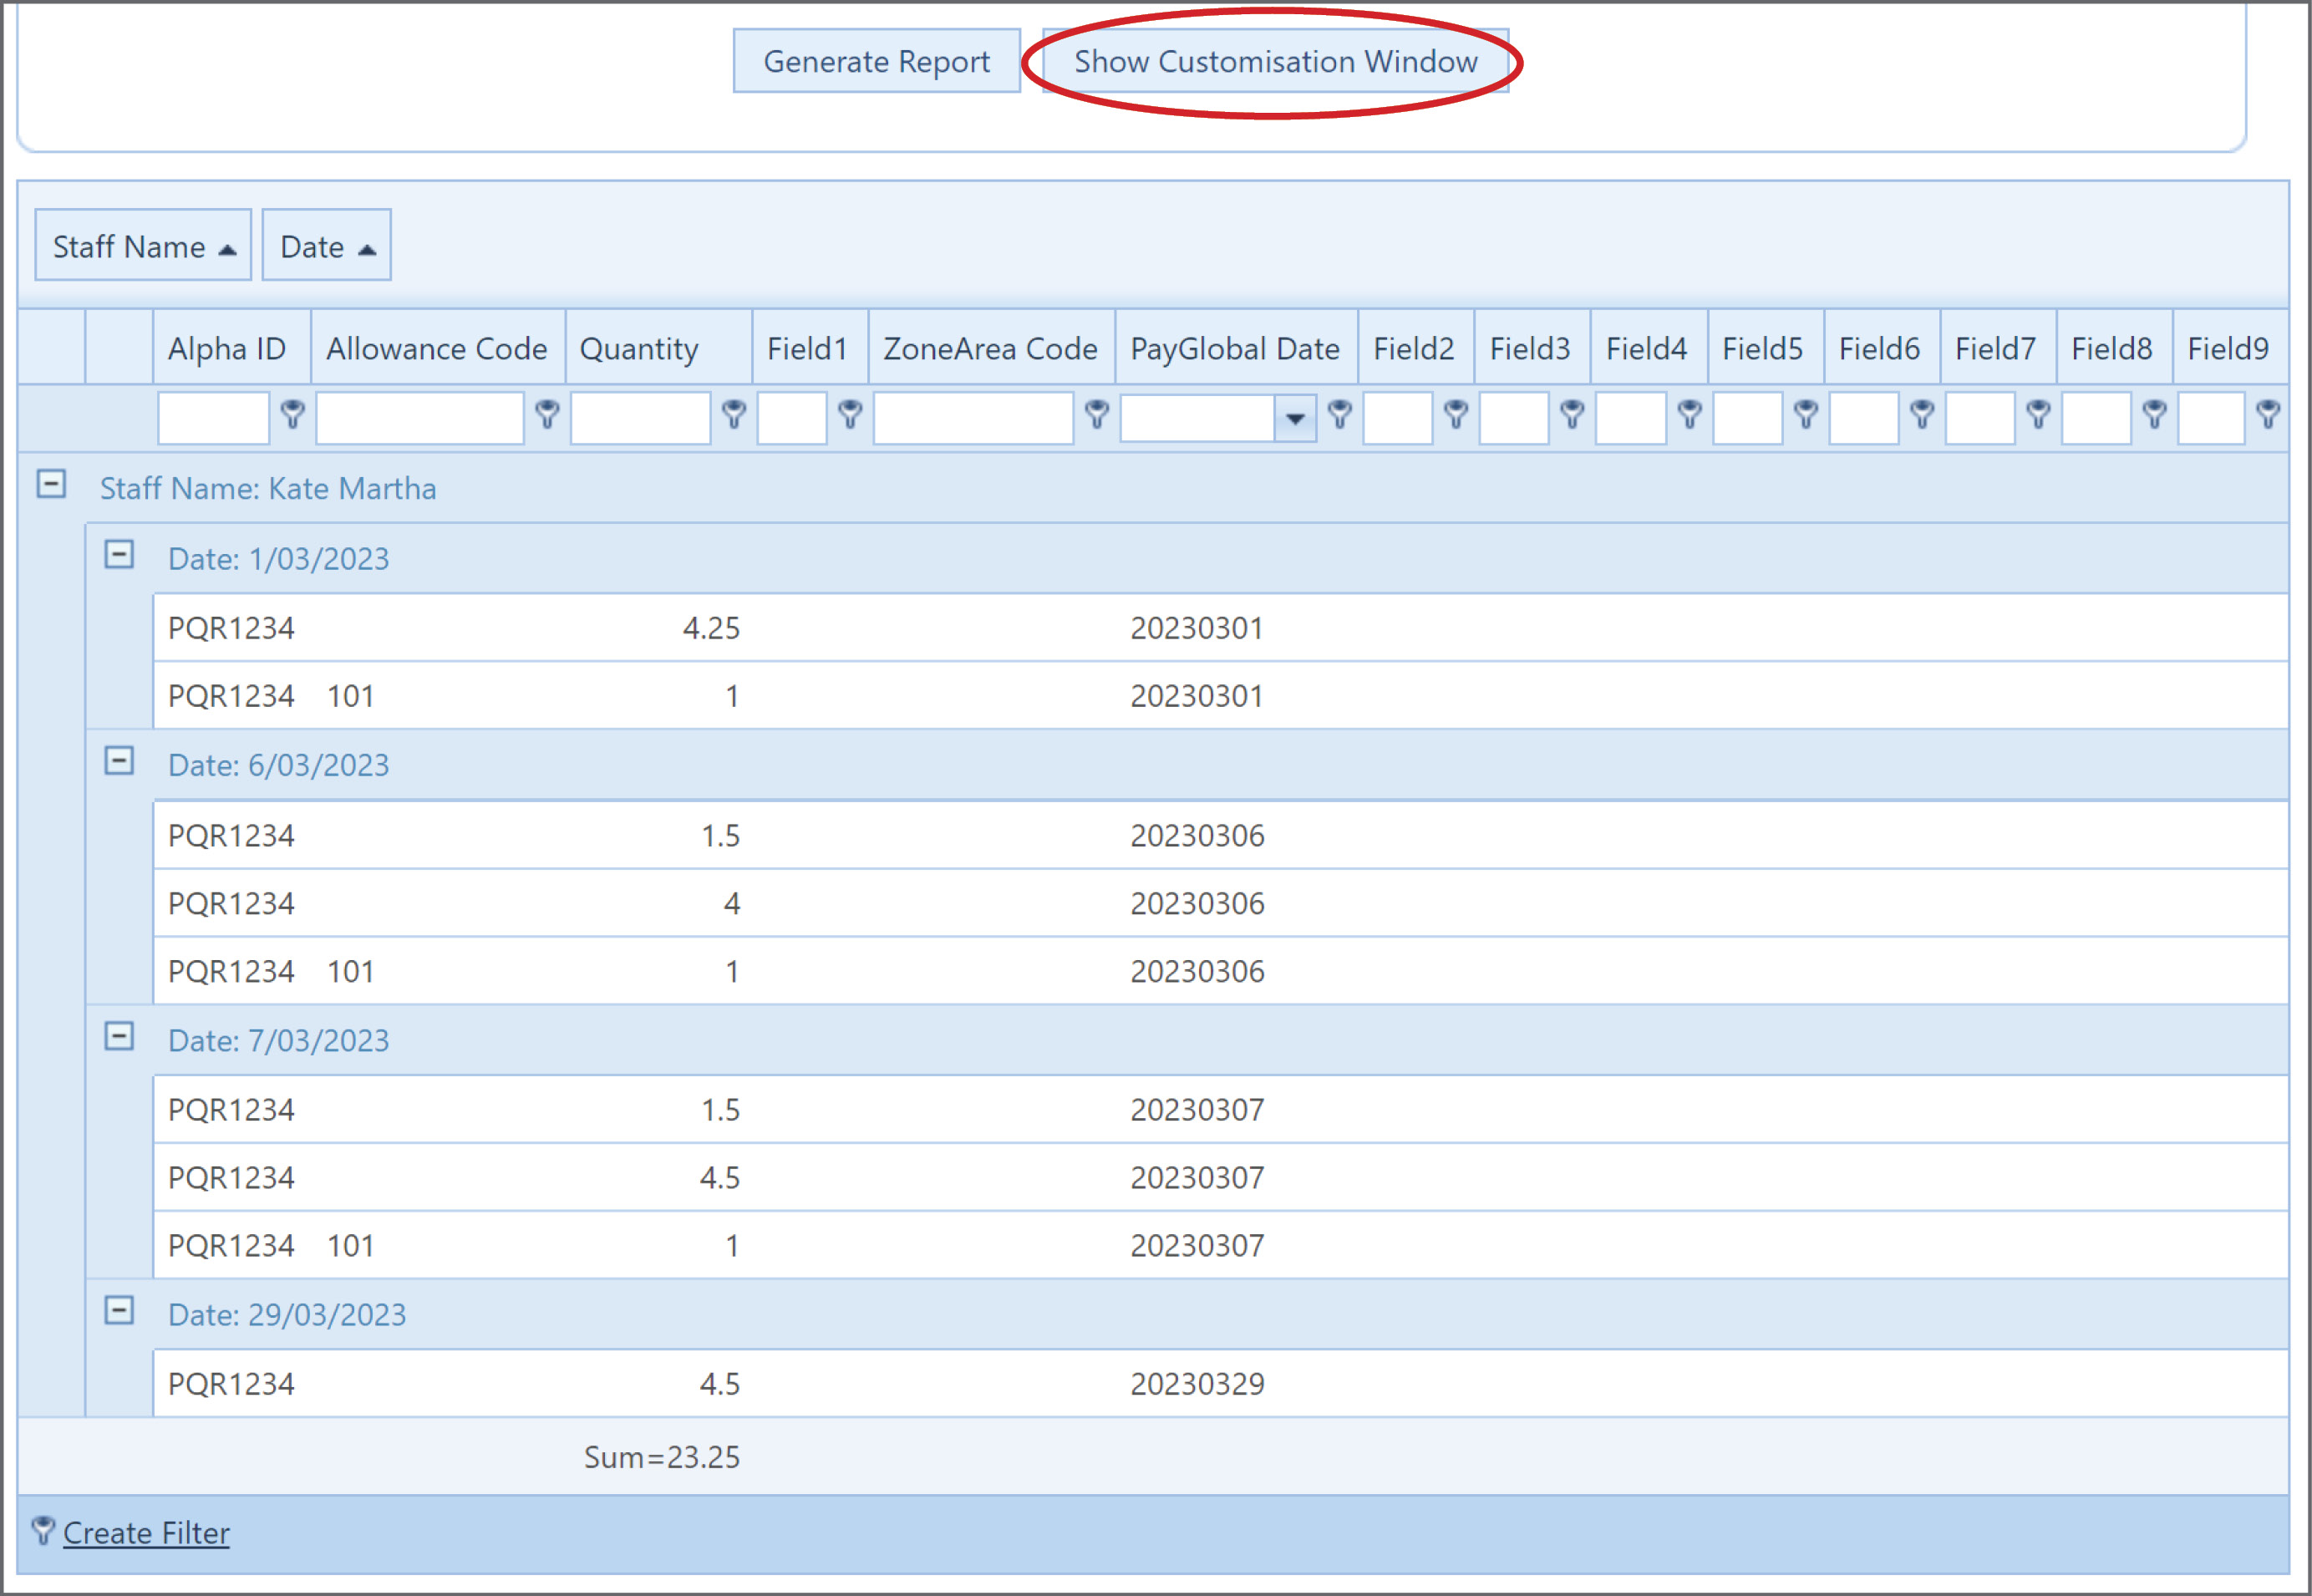Screen dimensions: 2312x1596
Task: Open the PayGlobal Date filter funnel icon
Action: click(x=1340, y=418)
